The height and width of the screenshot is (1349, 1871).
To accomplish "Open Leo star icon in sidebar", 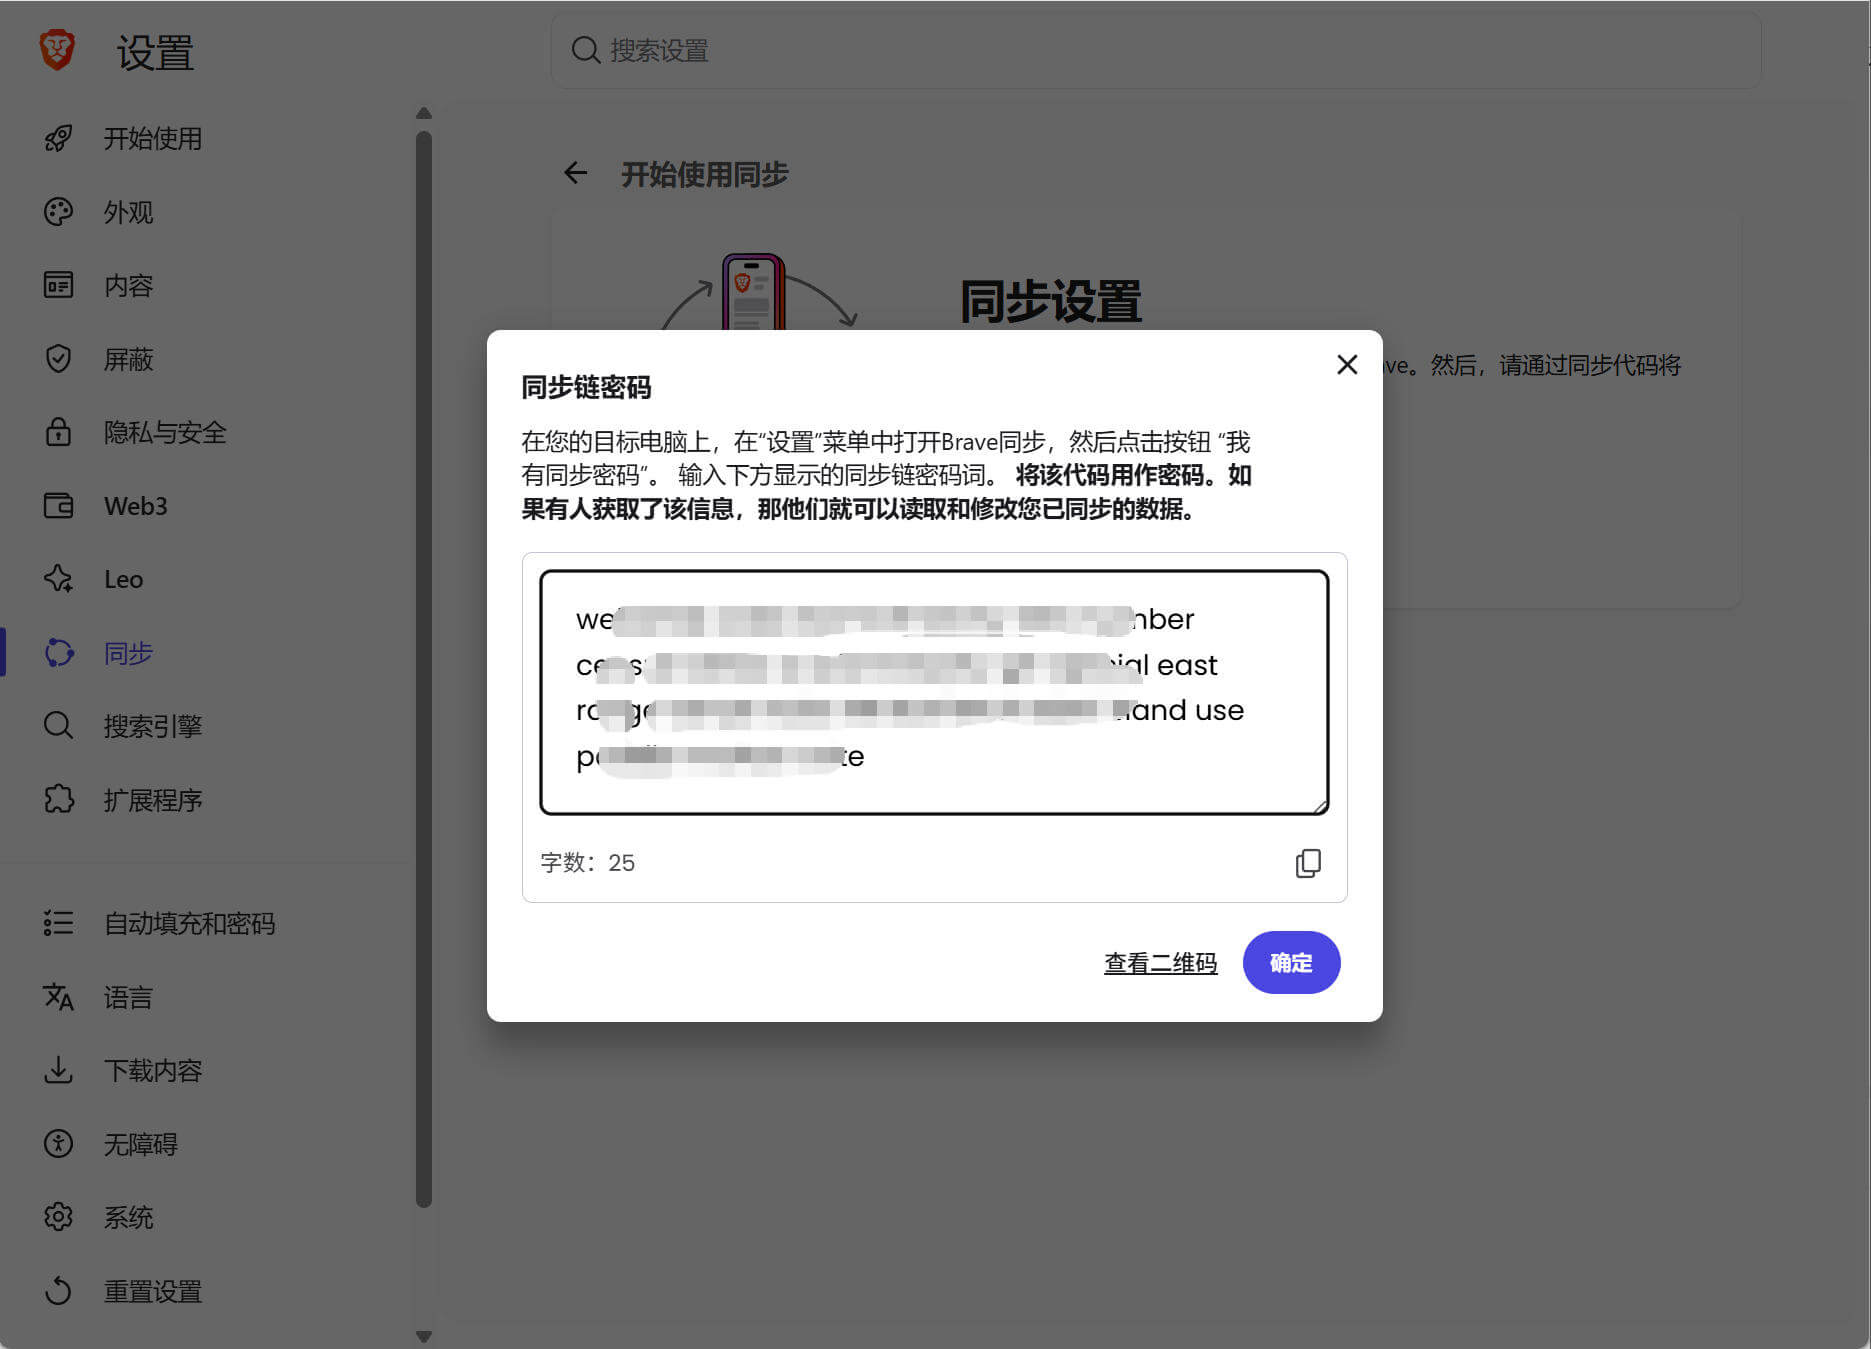I will click(58, 579).
